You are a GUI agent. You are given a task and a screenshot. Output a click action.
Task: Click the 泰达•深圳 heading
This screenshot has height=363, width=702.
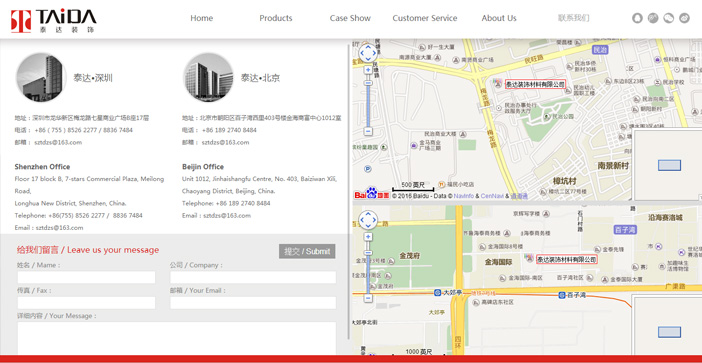(x=93, y=78)
